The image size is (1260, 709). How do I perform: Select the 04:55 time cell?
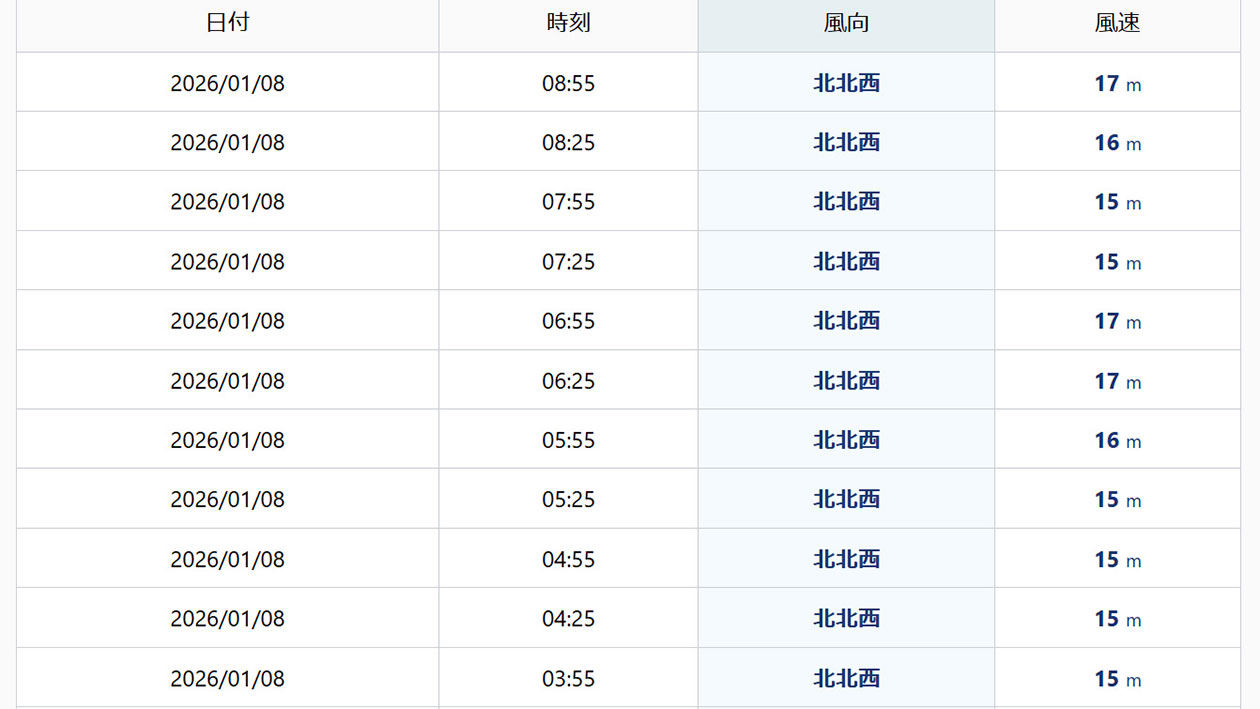(568, 559)
